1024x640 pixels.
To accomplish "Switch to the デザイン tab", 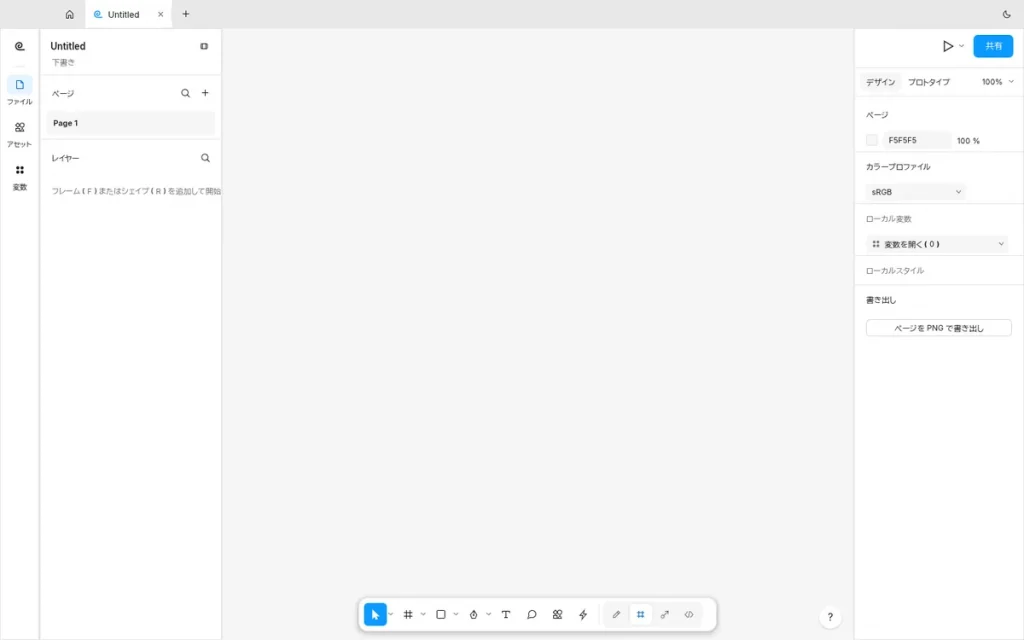I will coord(880,82).
